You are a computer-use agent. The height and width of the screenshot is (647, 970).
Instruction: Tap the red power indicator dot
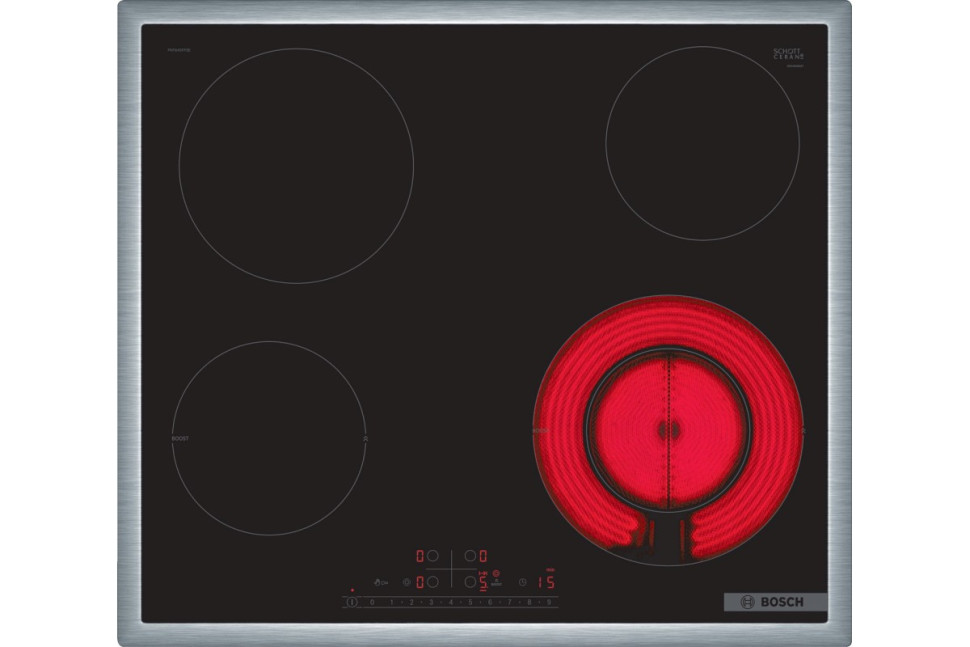[353, 590]
